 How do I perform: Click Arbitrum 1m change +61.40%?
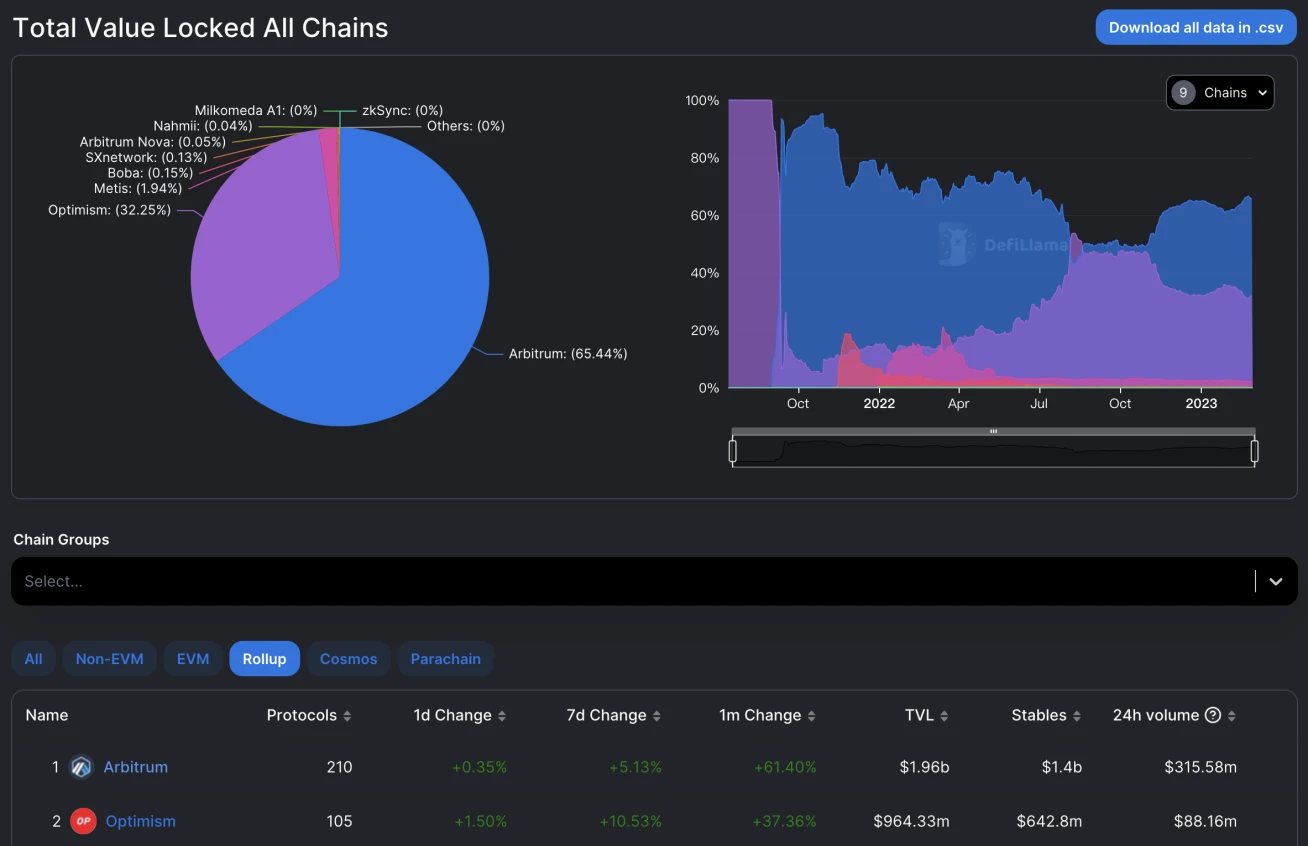tap(785, 767)
